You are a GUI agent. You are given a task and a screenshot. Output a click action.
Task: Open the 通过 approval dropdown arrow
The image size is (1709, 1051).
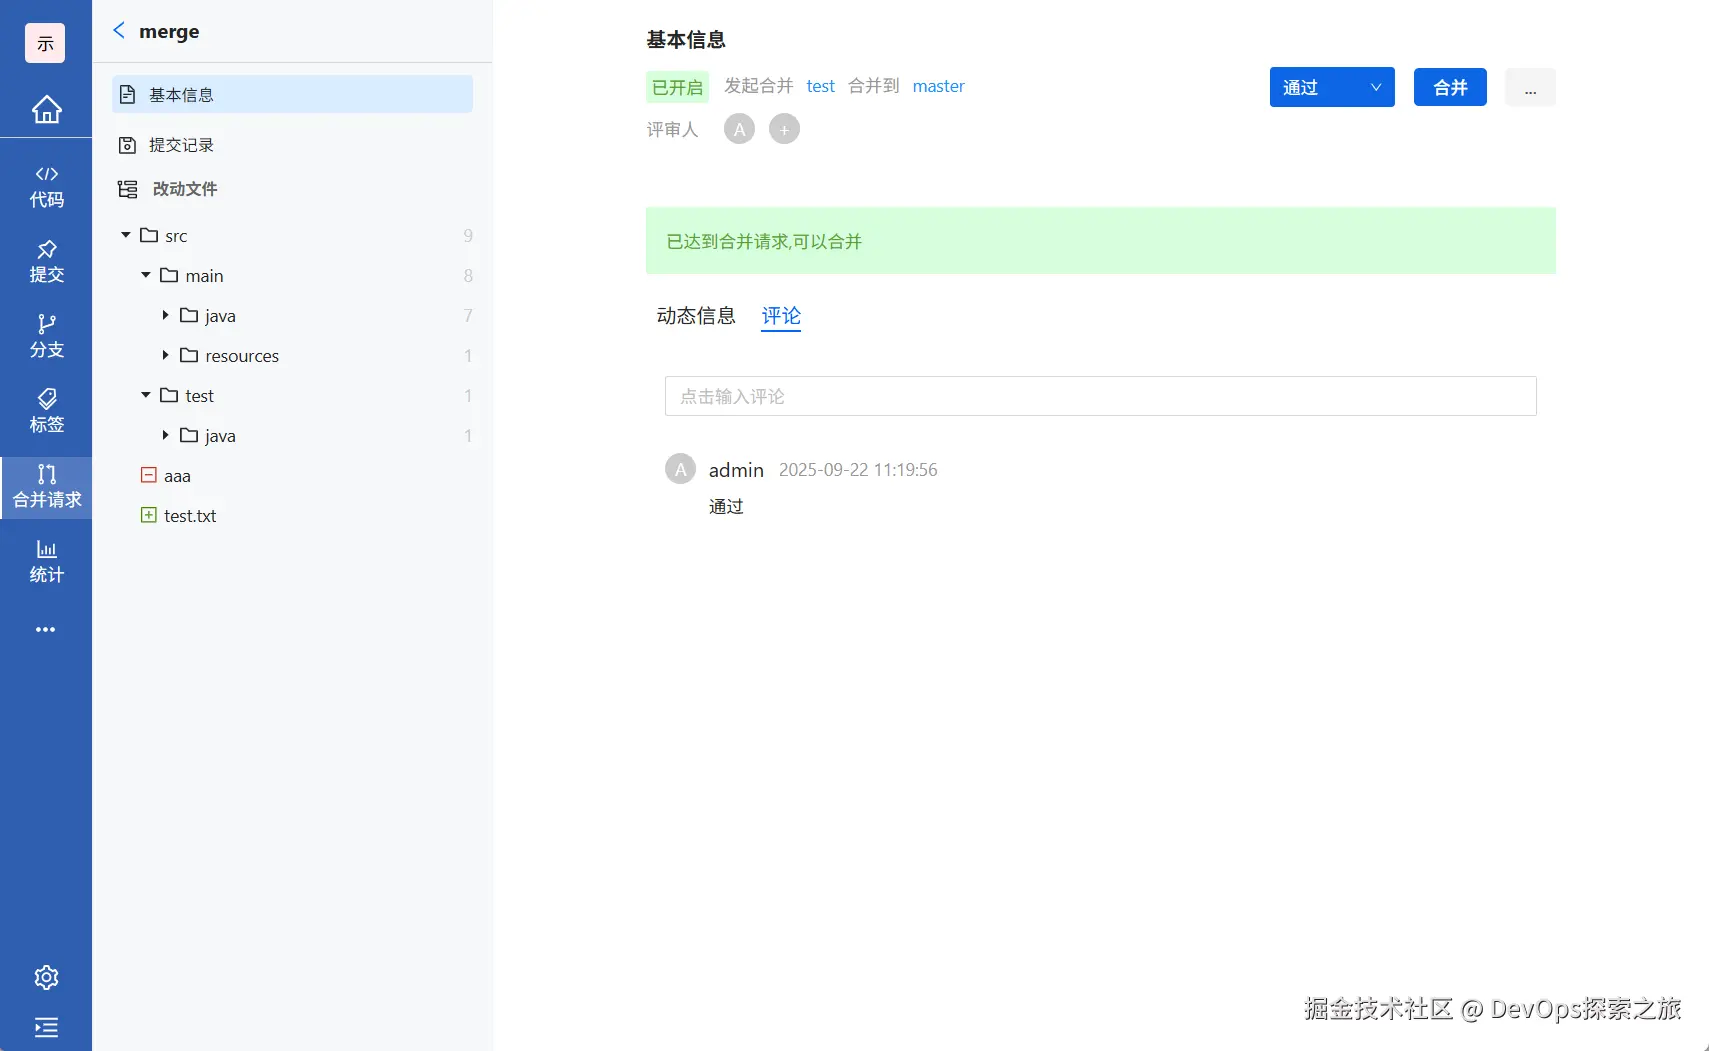pos(1376,87)
